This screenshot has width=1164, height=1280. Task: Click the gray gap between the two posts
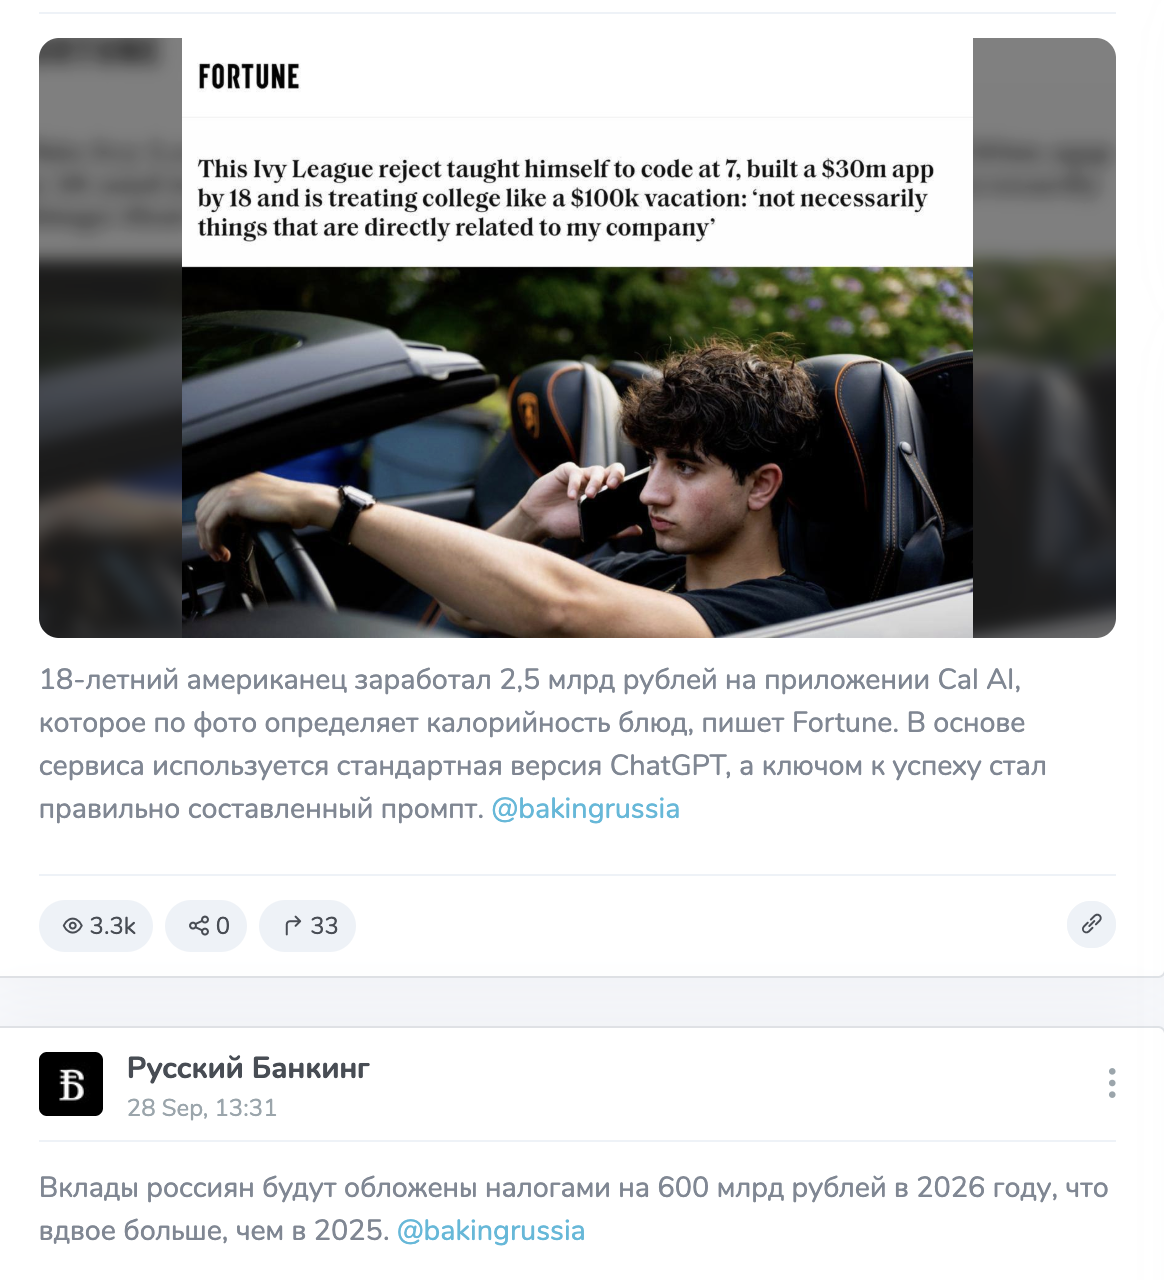(x=582, y=1002)
